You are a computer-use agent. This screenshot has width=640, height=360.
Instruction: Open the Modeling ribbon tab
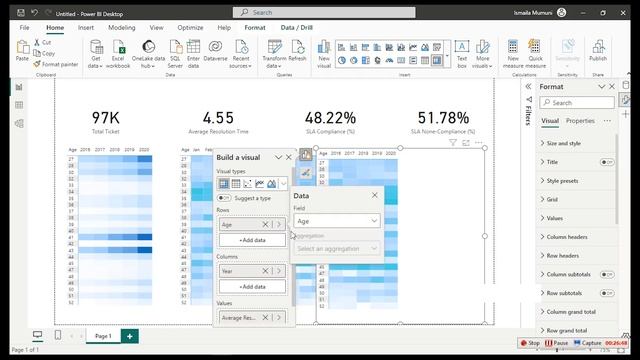(x=122, y=28)
